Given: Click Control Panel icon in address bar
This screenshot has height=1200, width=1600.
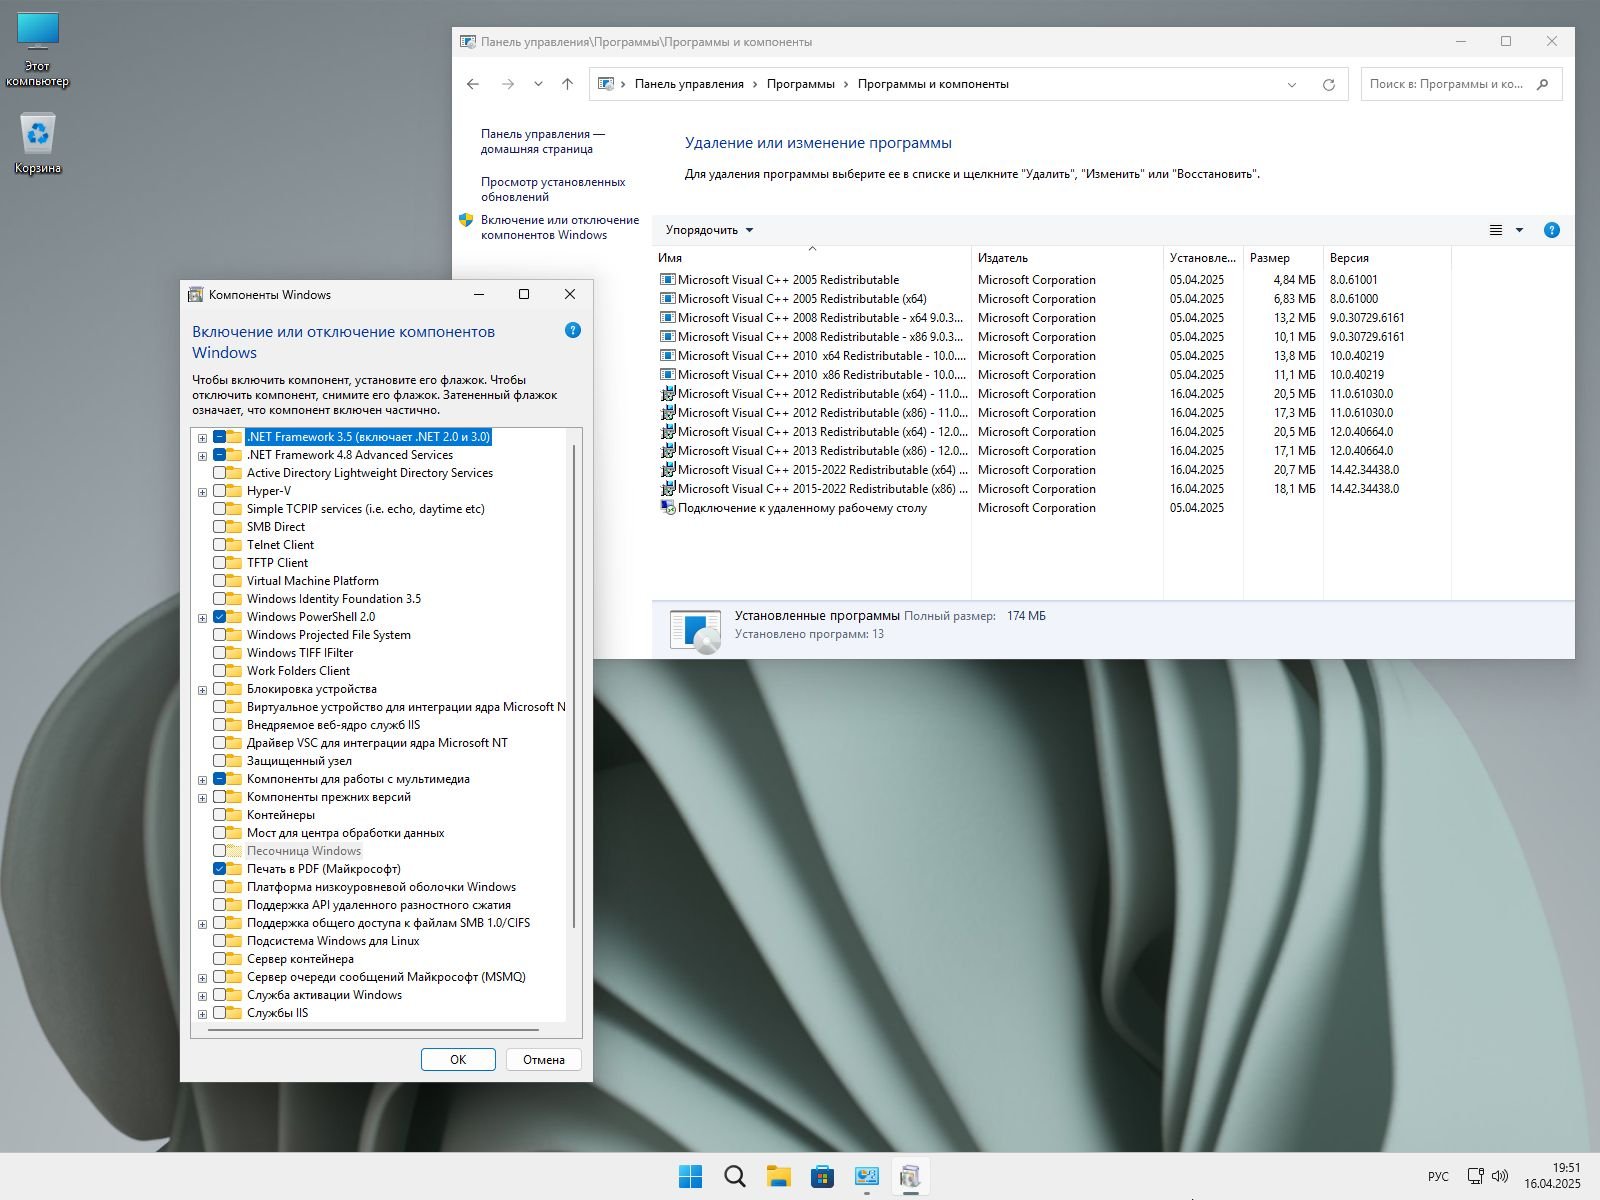Looking at the screenshot, I should [606, 84].
